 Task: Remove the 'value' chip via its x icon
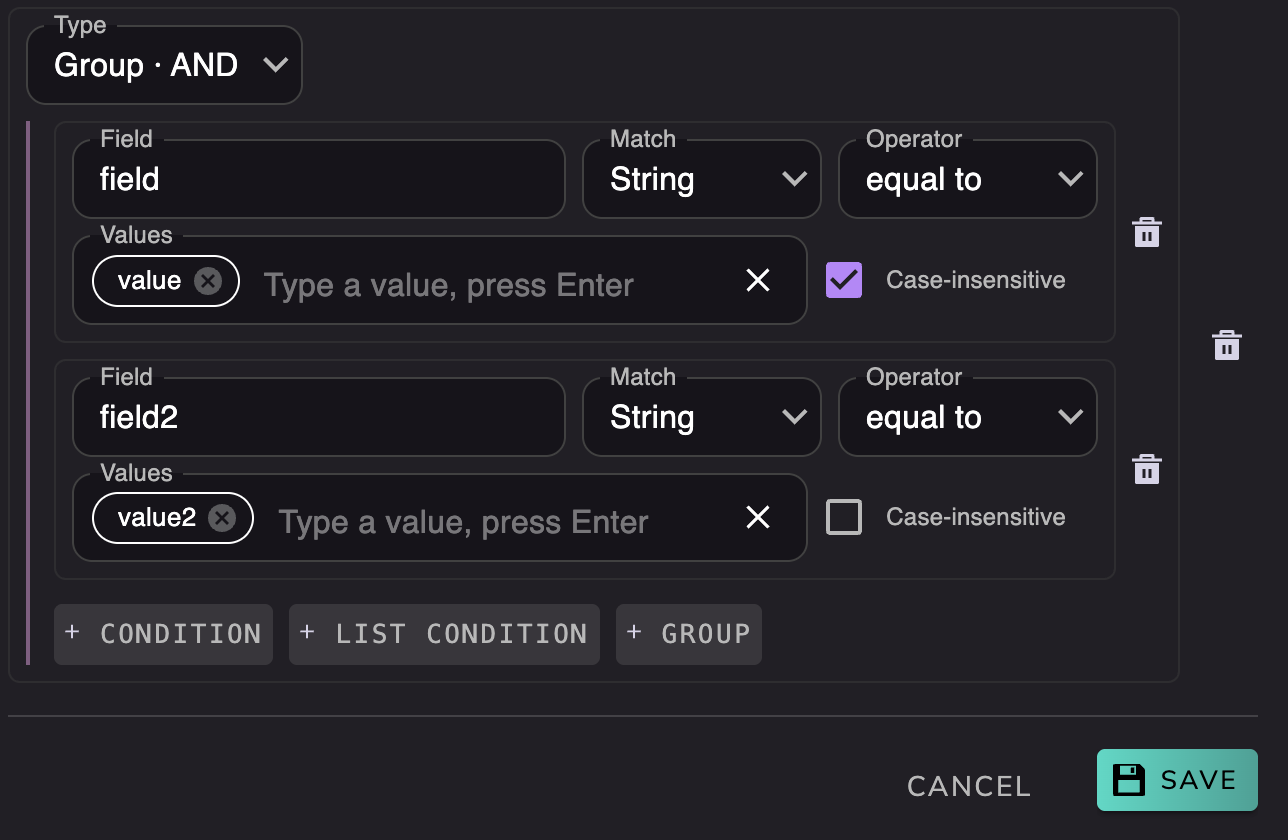[x=207, y=281]
